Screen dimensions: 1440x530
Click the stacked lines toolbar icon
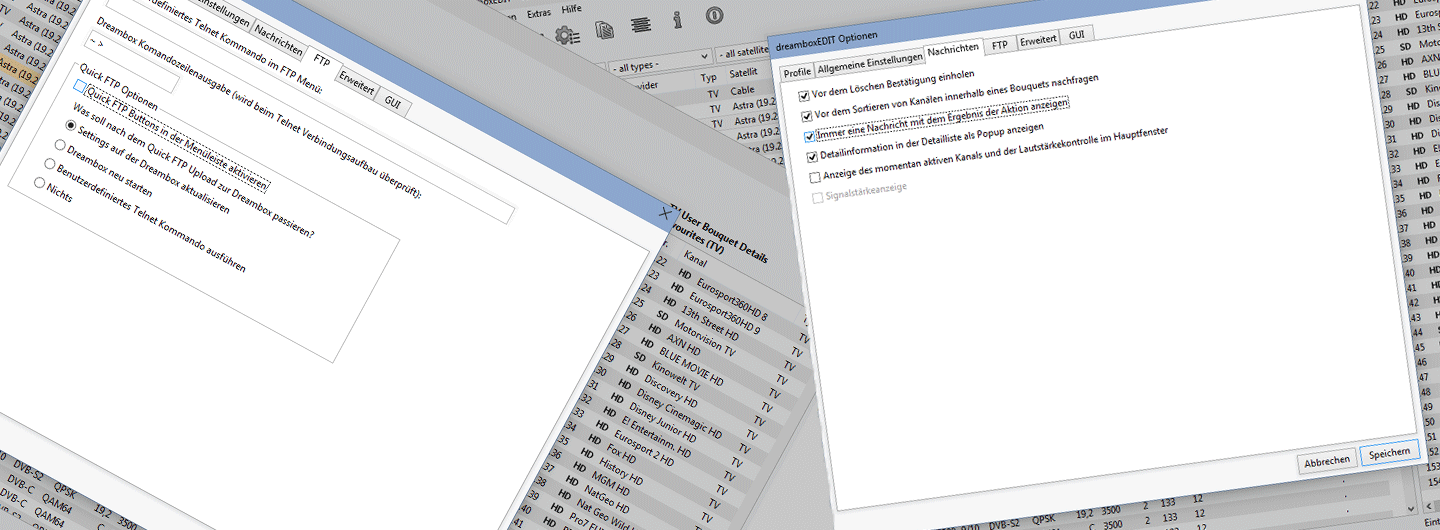640,26
